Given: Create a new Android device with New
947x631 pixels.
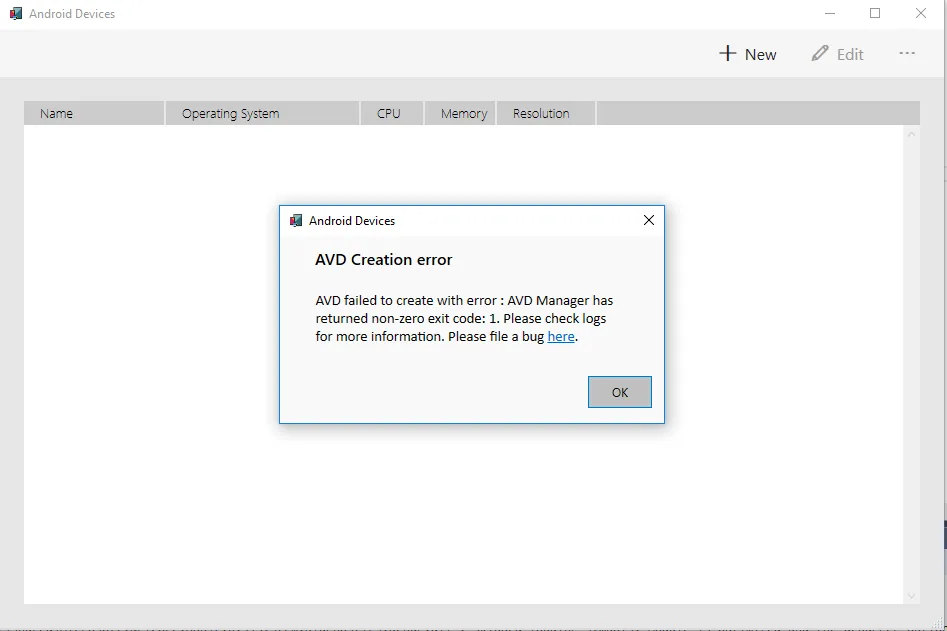Looking at the screenshot, I should pyautogui.click(x=748, y=54).
